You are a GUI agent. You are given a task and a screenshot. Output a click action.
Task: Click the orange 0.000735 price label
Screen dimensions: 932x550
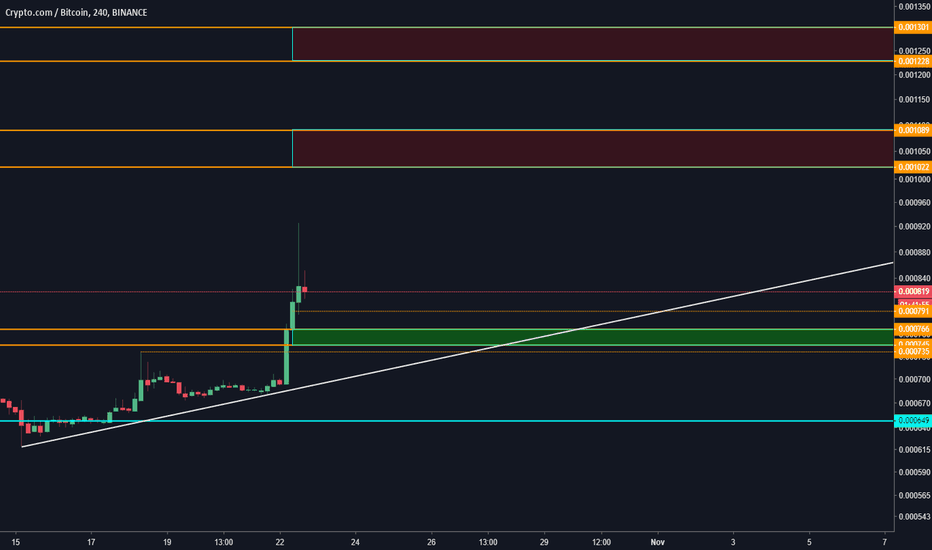point(912,351)
